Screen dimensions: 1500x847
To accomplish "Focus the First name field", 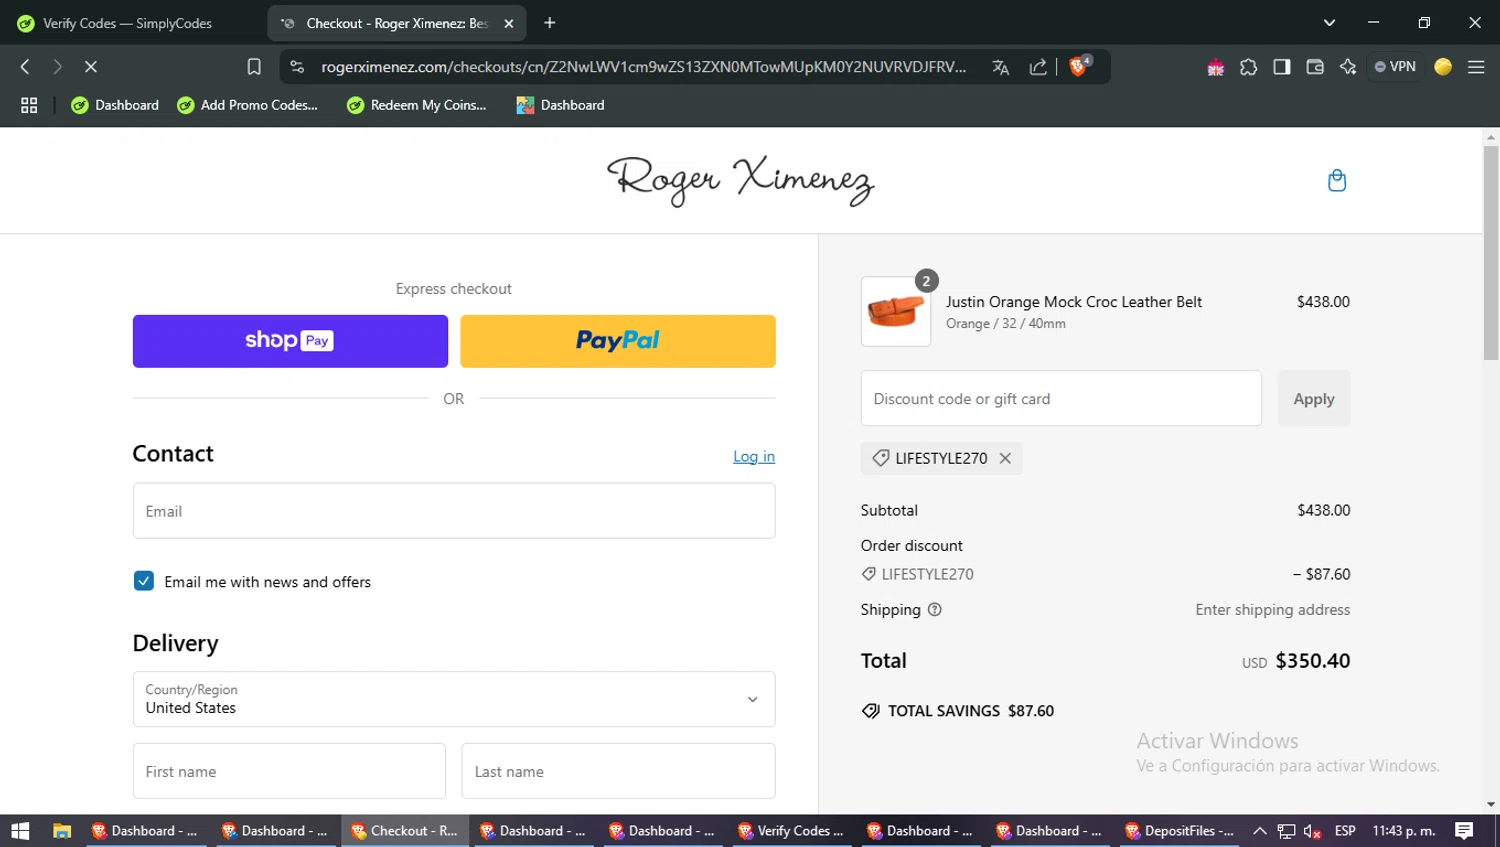I will coord(289,771).
